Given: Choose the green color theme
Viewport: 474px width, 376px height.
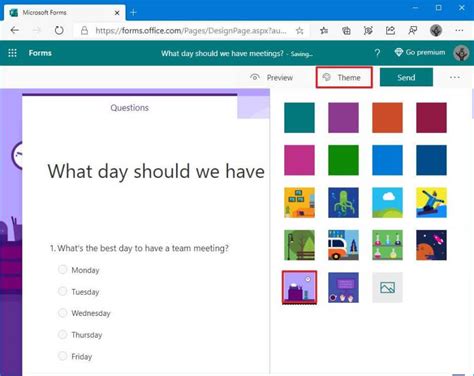Looking at the screenshot, I should pos(343,160).
